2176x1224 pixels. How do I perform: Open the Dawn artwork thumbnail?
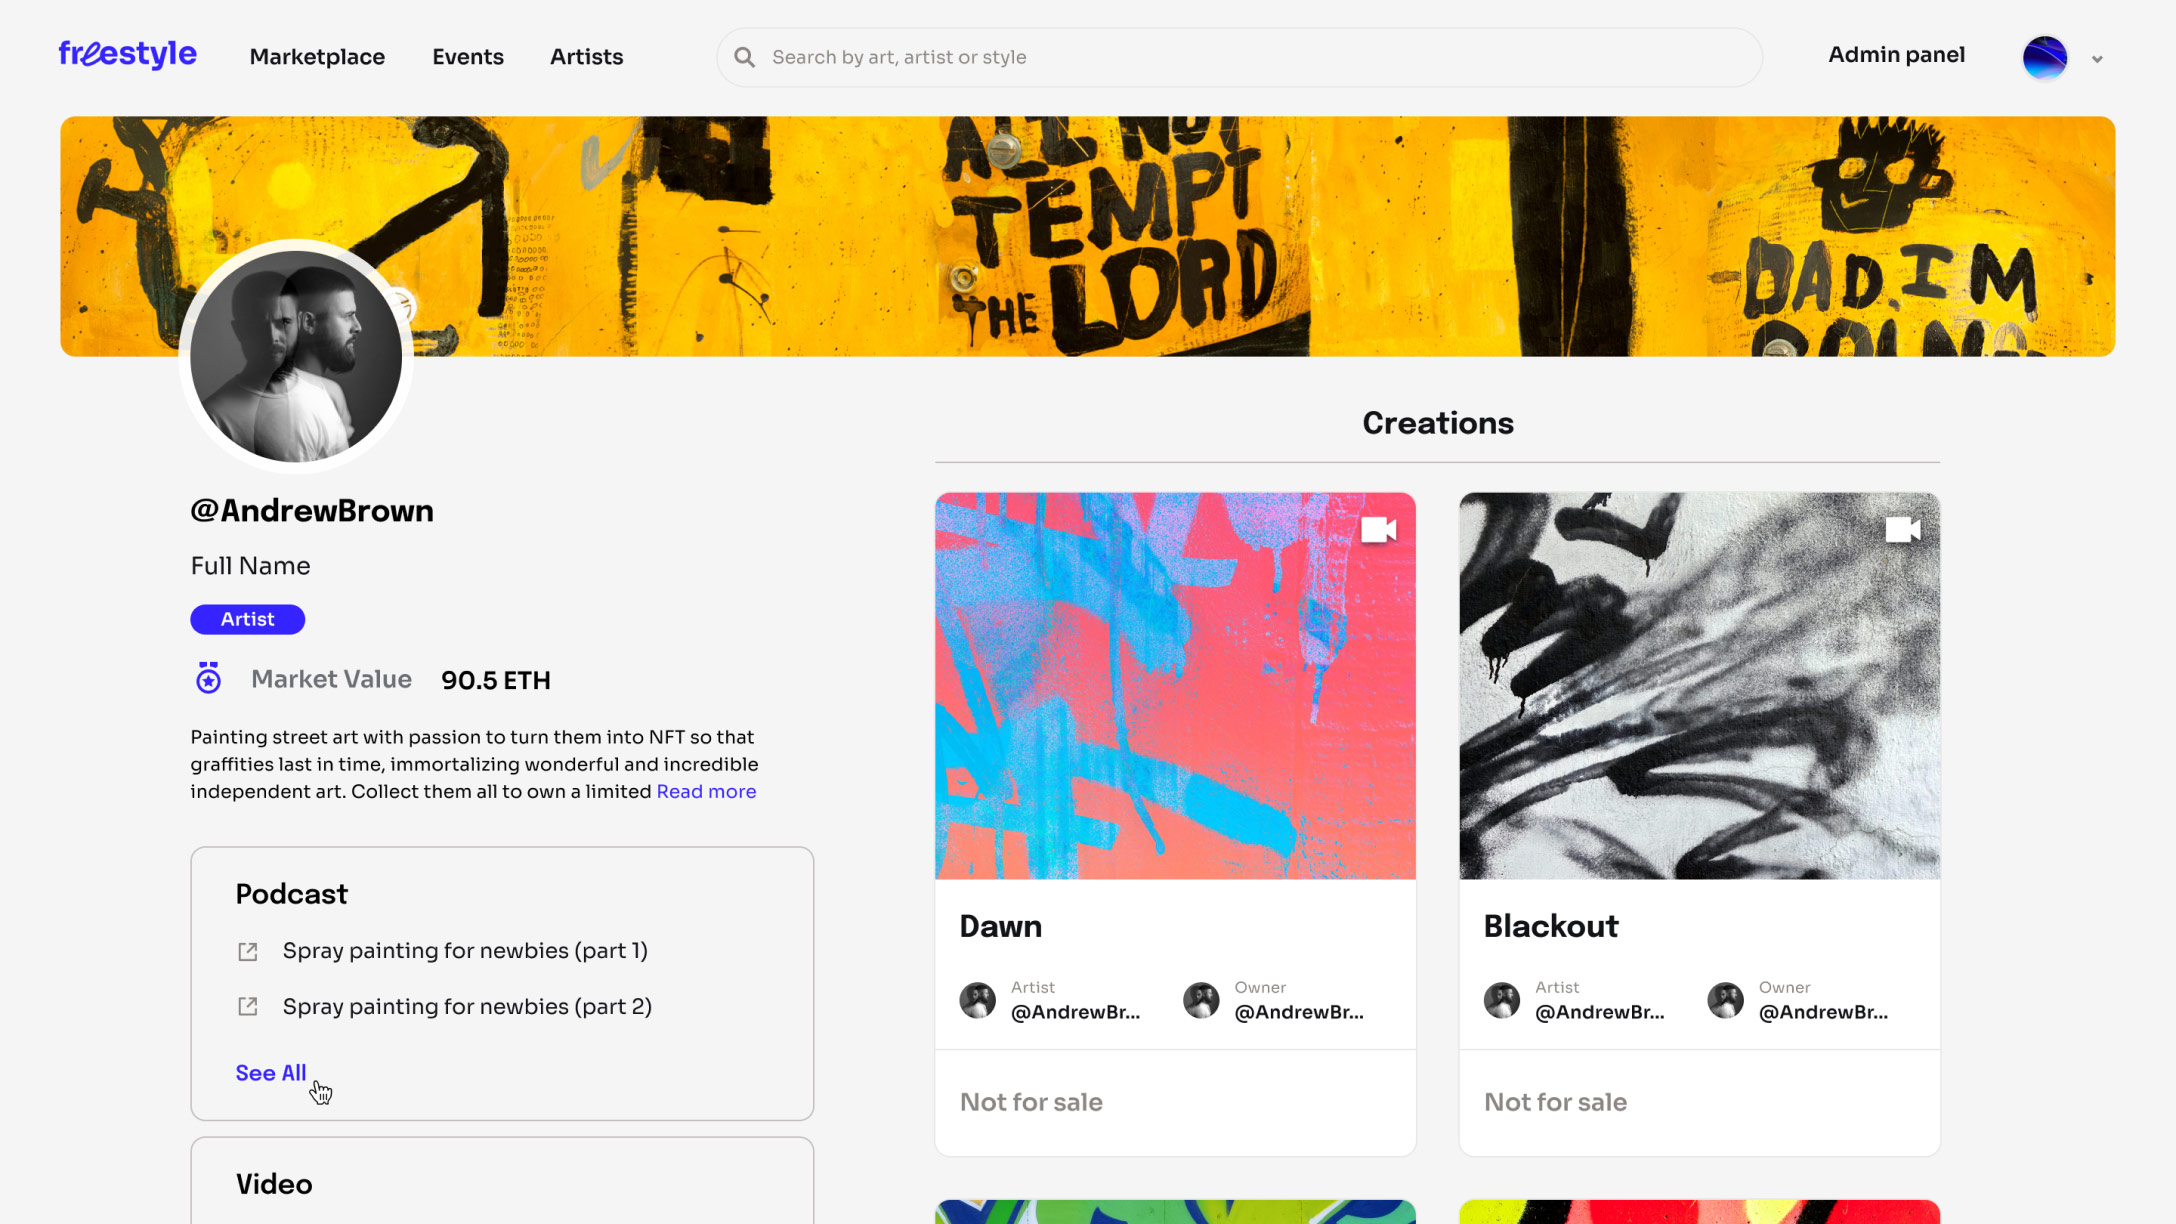coord(1175,686)
